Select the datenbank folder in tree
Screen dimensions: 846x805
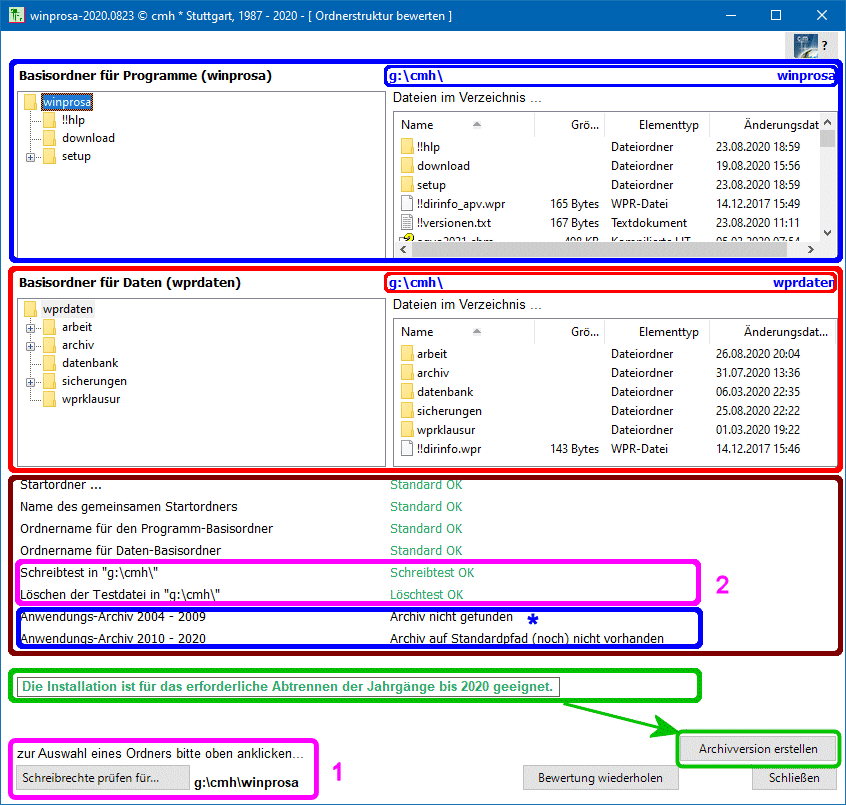click(x=89, y=363)
